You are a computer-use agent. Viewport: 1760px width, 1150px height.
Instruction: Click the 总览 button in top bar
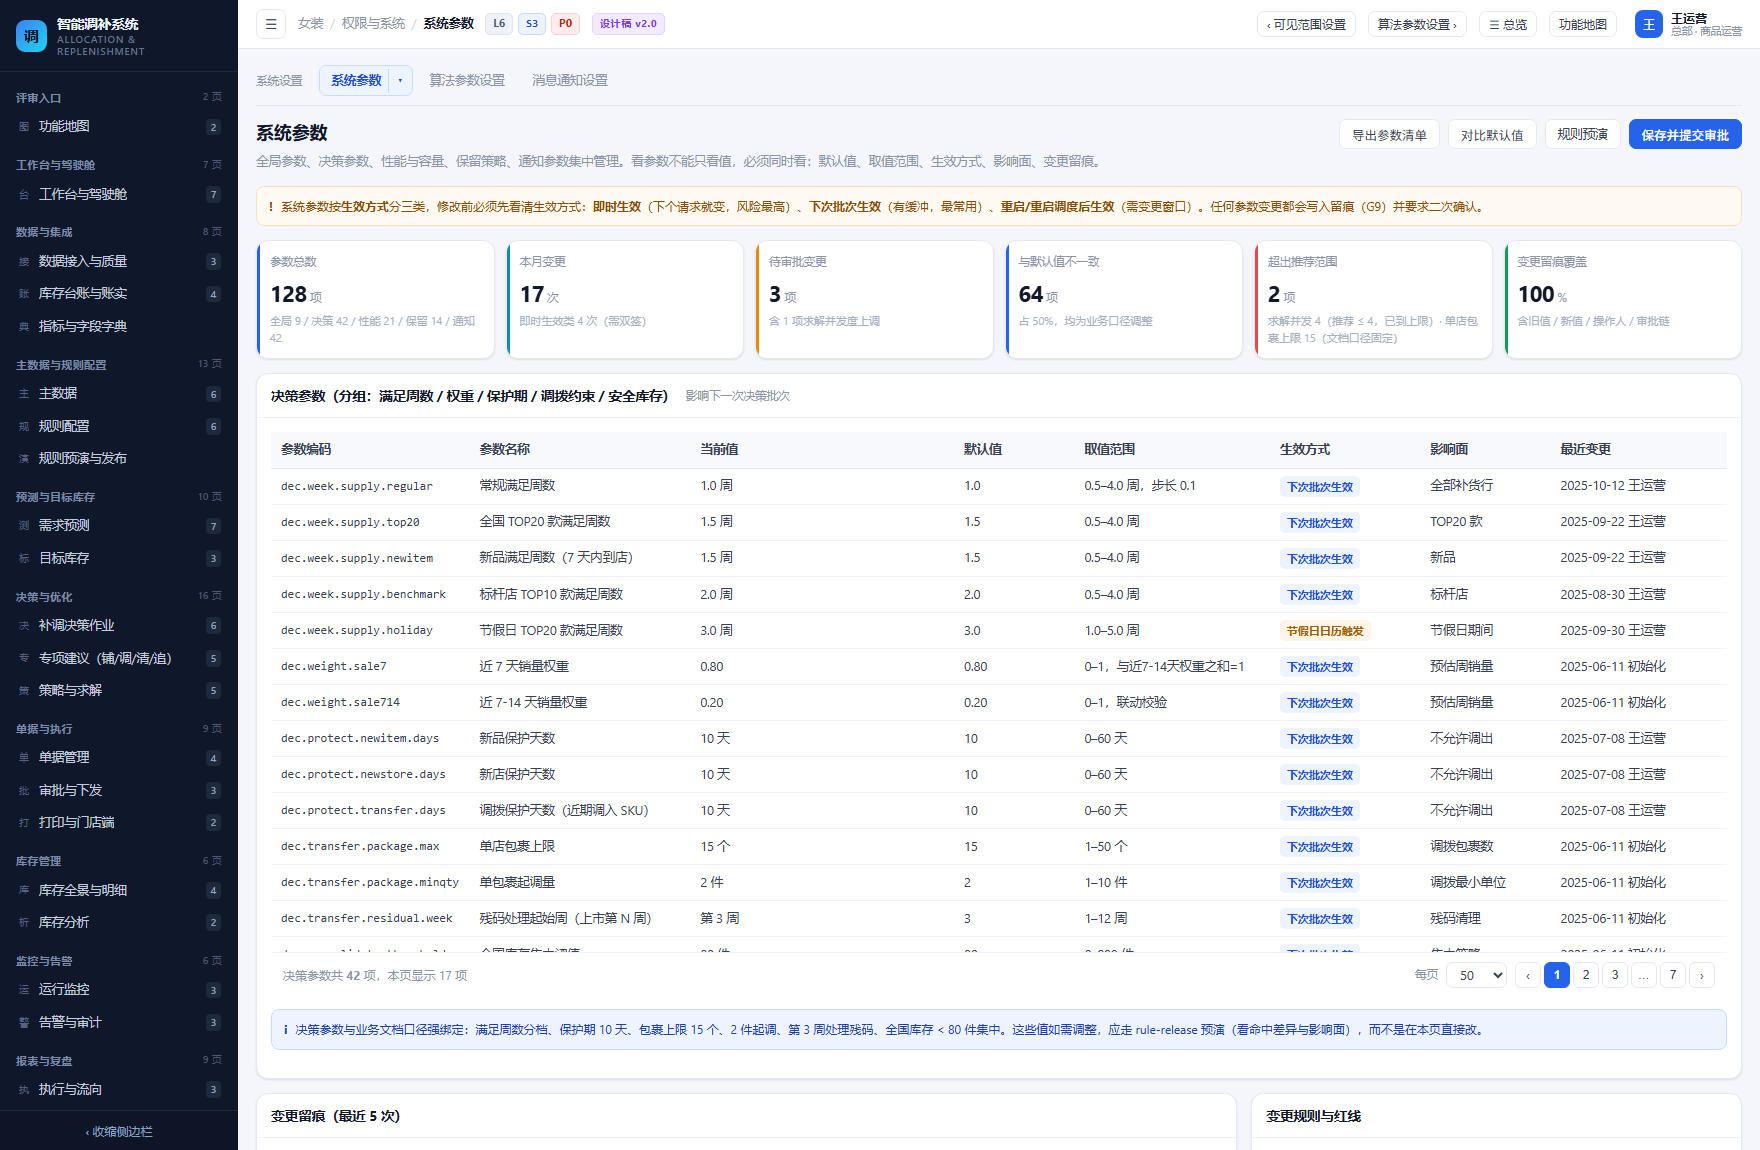1508,24
